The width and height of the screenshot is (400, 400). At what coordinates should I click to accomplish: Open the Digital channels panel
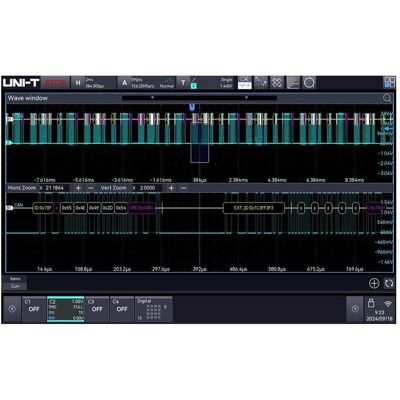pyautogui.click(x=154, y=309)
